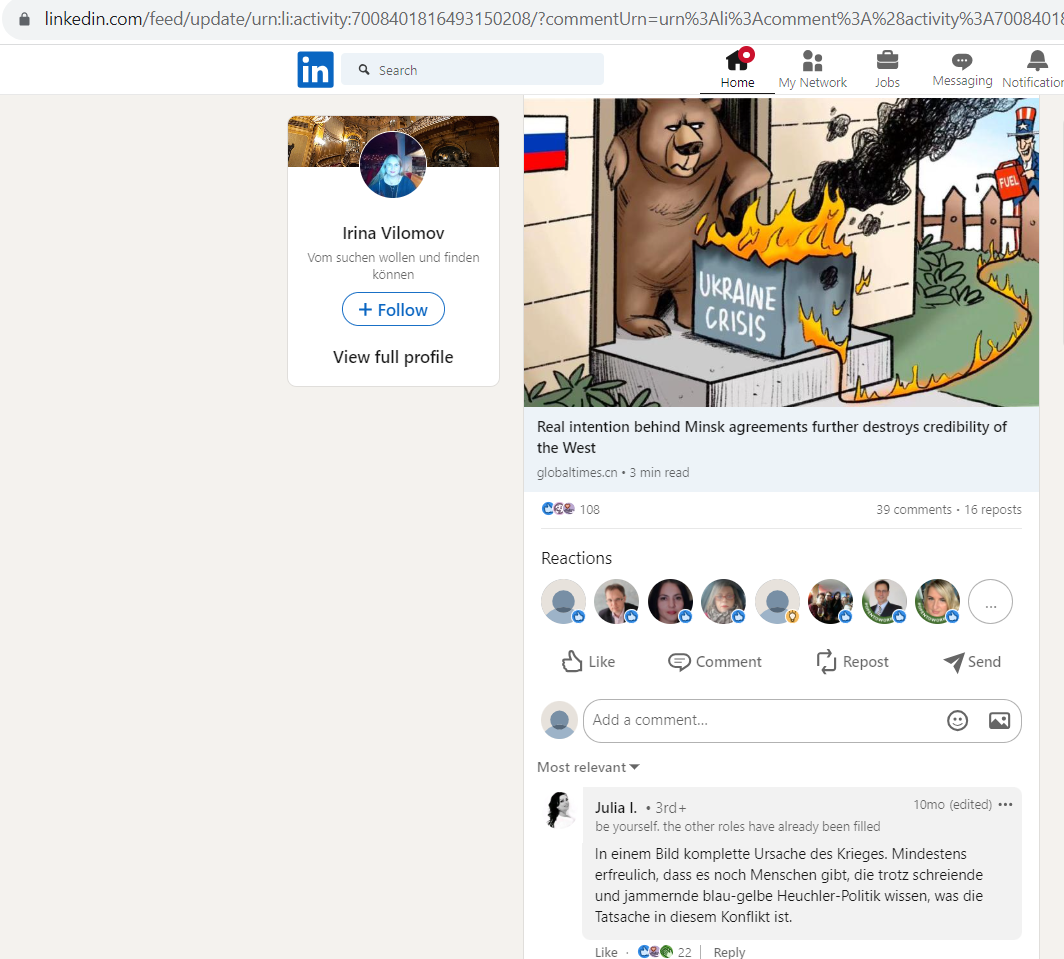Attach an image to the comment
The width and height of the screenshot is (1064, 959).
pos(1000,721)
